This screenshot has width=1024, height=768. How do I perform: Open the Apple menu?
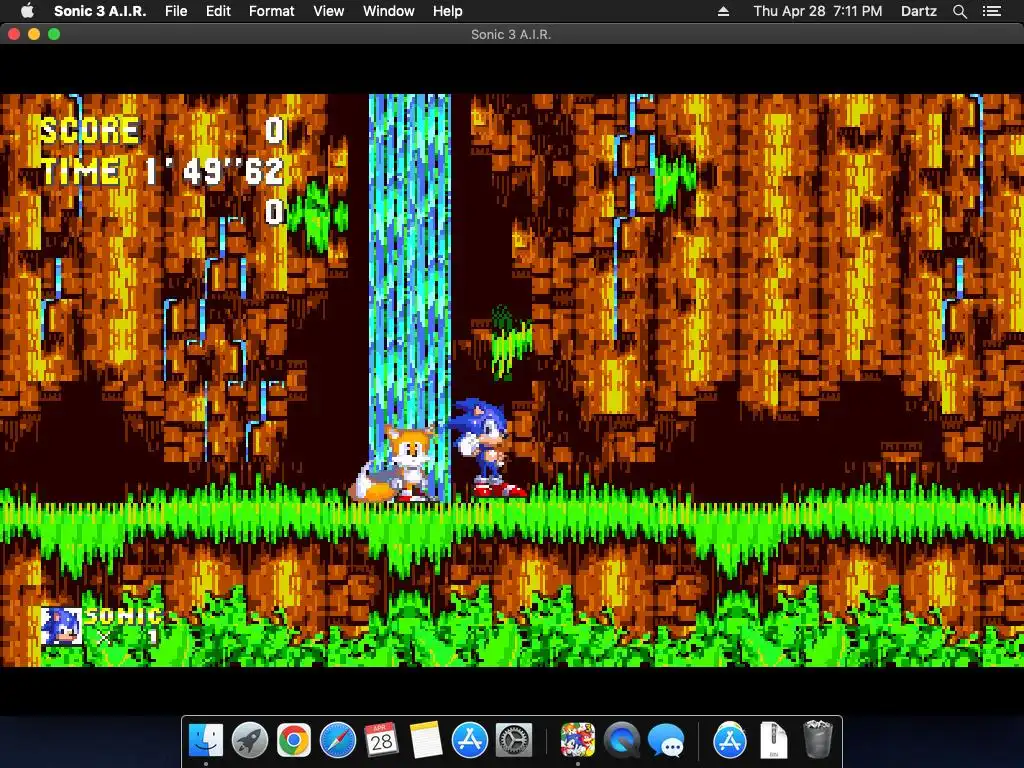coord(27,10)
